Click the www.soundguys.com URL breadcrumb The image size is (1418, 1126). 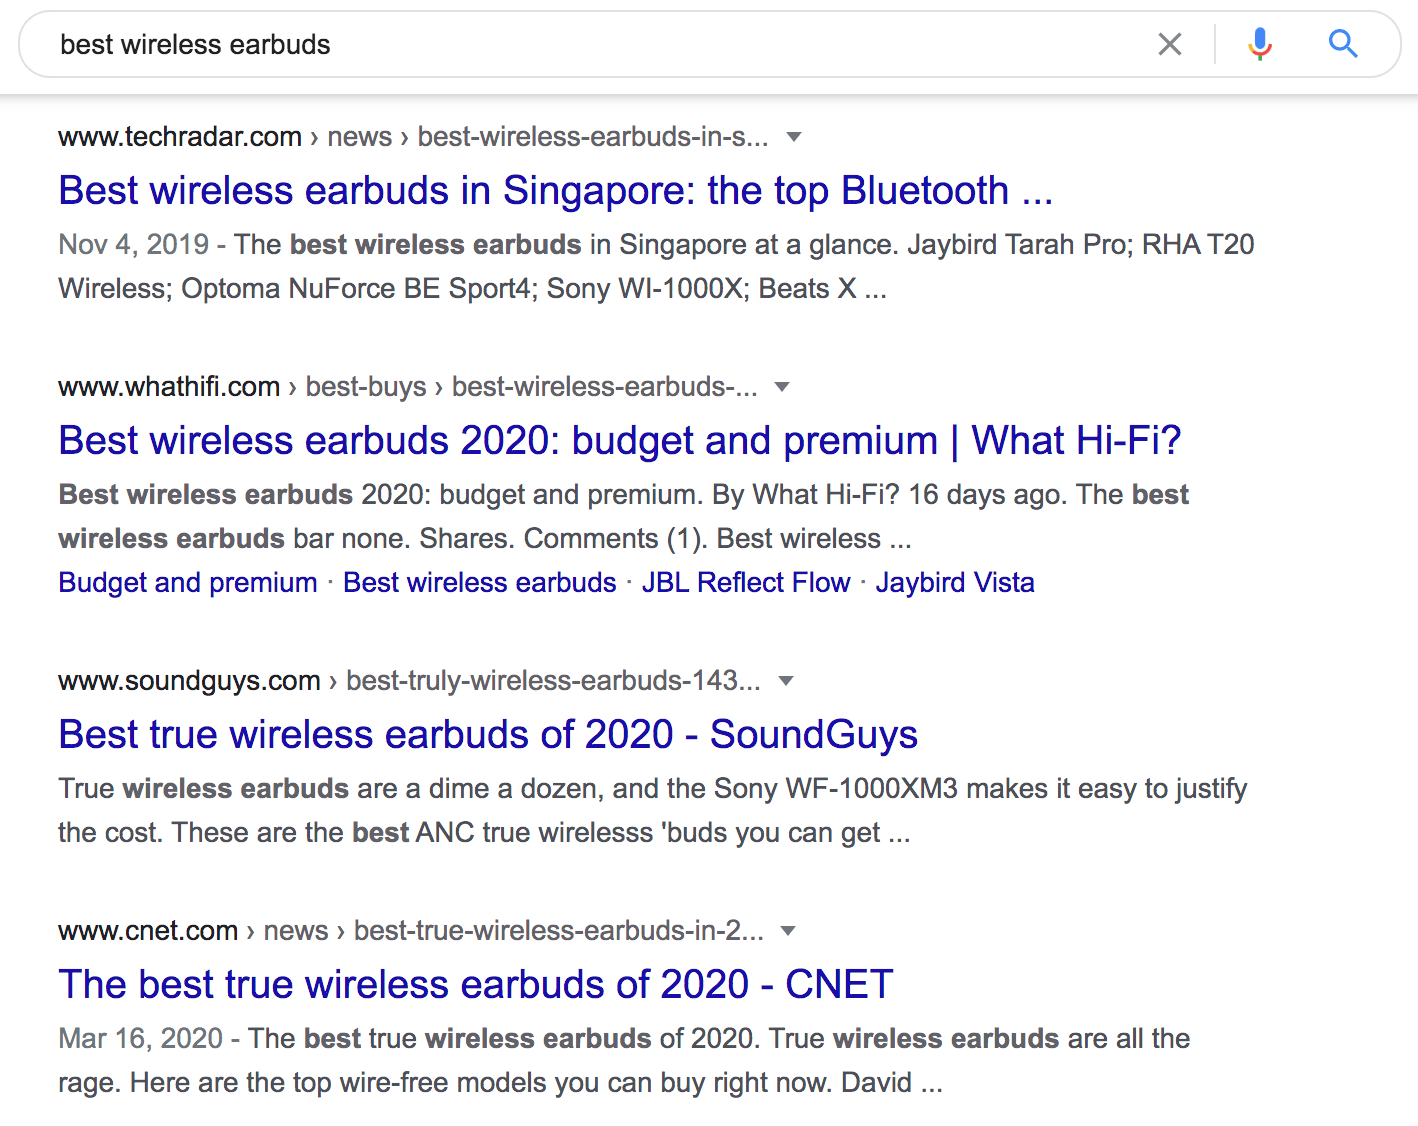[189, 681]
